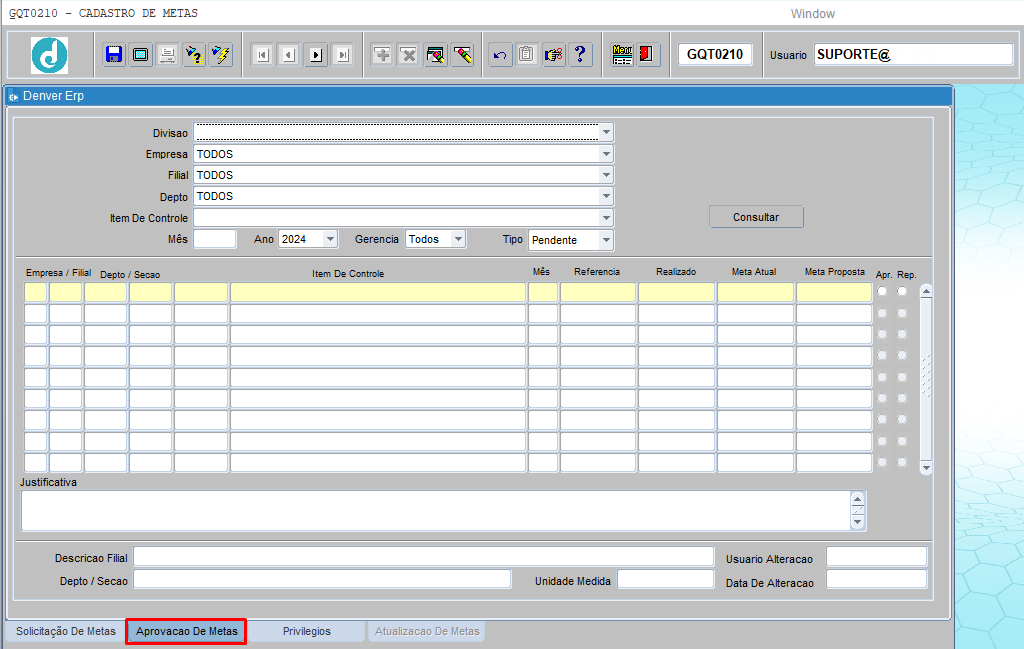Click the undo arrow icon
Screen dimensions: 1024x649
click(x=500, y=55)
